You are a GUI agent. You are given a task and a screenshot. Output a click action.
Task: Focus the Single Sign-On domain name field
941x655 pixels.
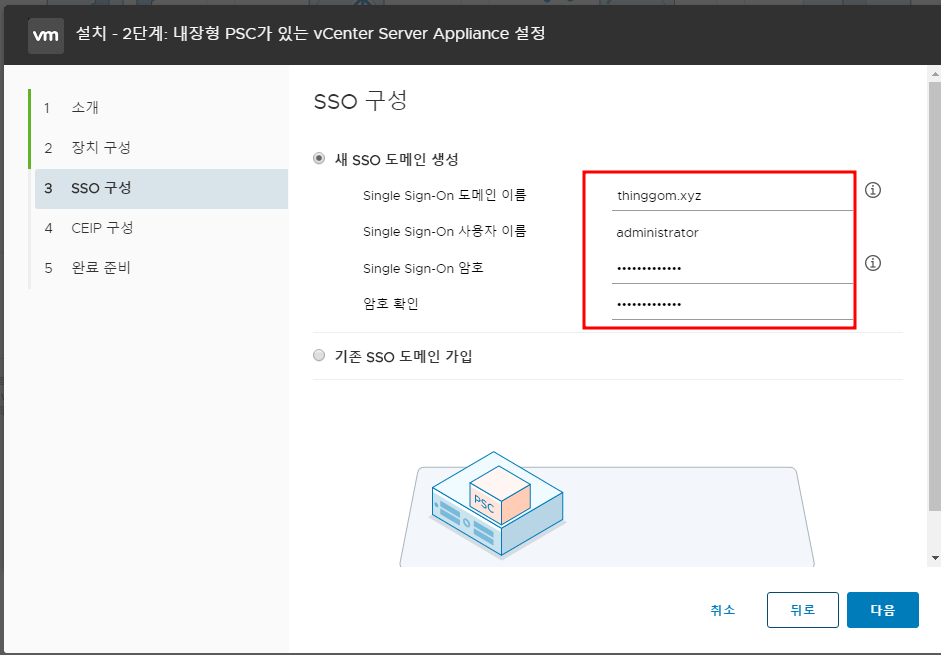[732, 196]
